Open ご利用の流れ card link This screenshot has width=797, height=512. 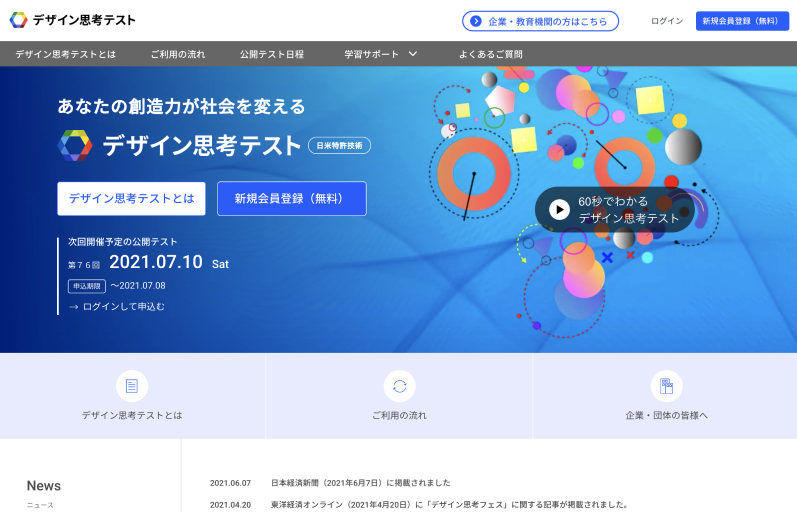click(x=400, y=415)
